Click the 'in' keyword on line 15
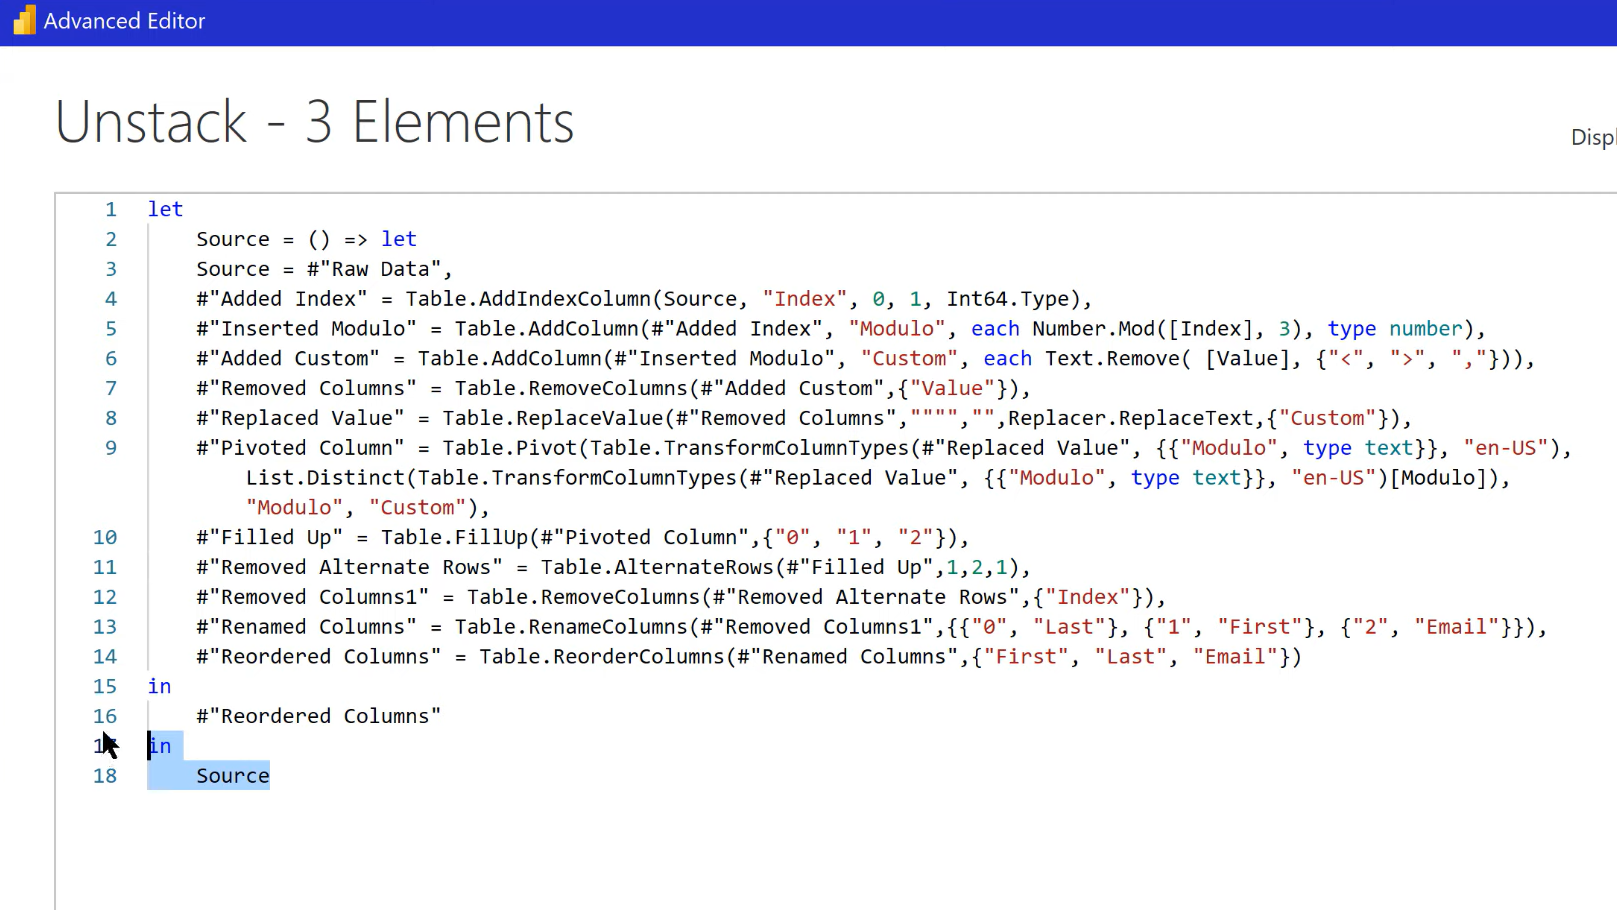 [159, 686]
